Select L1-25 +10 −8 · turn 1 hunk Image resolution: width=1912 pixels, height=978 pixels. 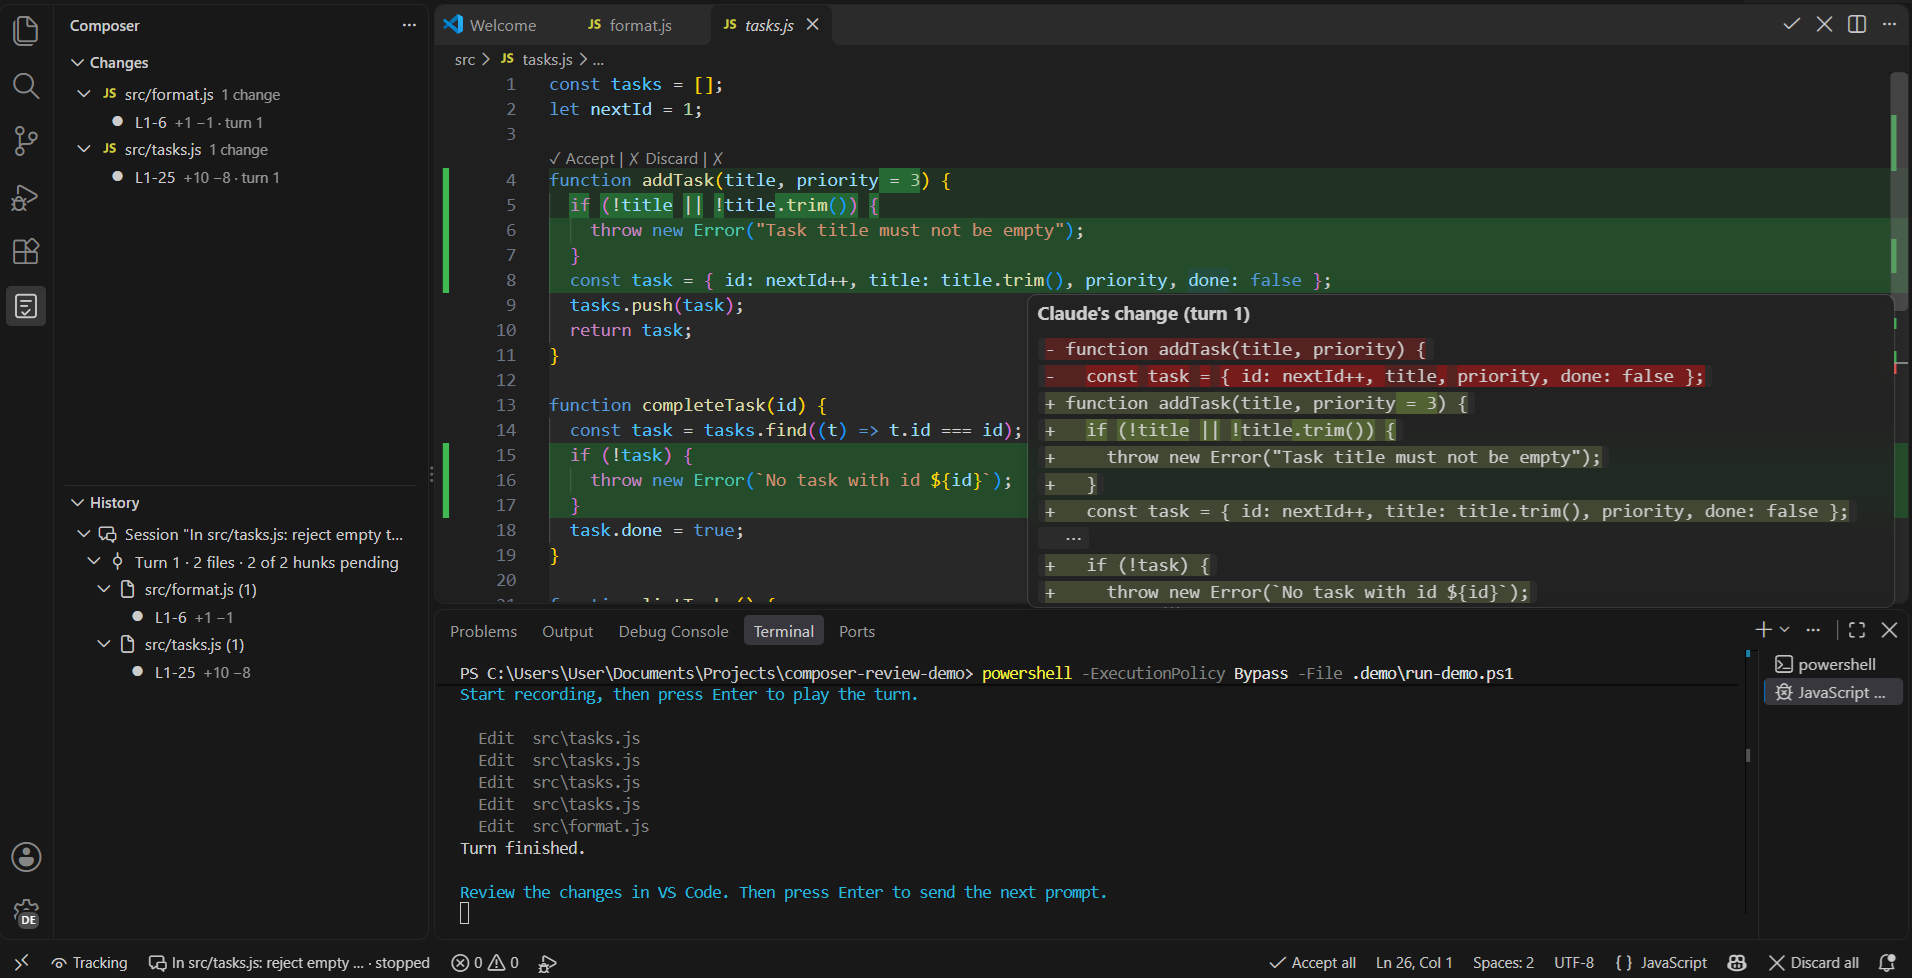point(240,177)
